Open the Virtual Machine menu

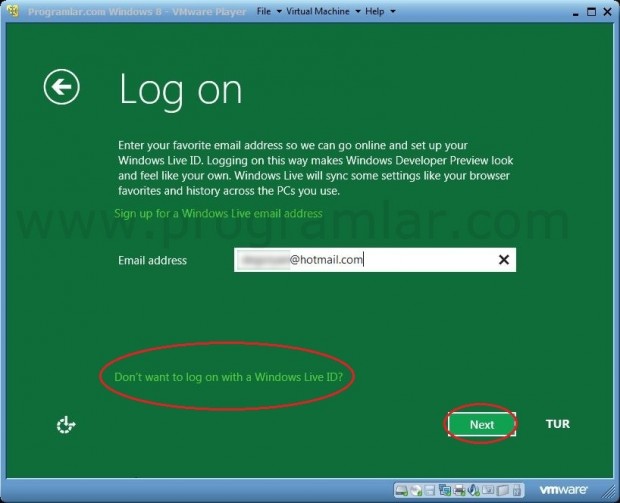[x=318, y=11]
